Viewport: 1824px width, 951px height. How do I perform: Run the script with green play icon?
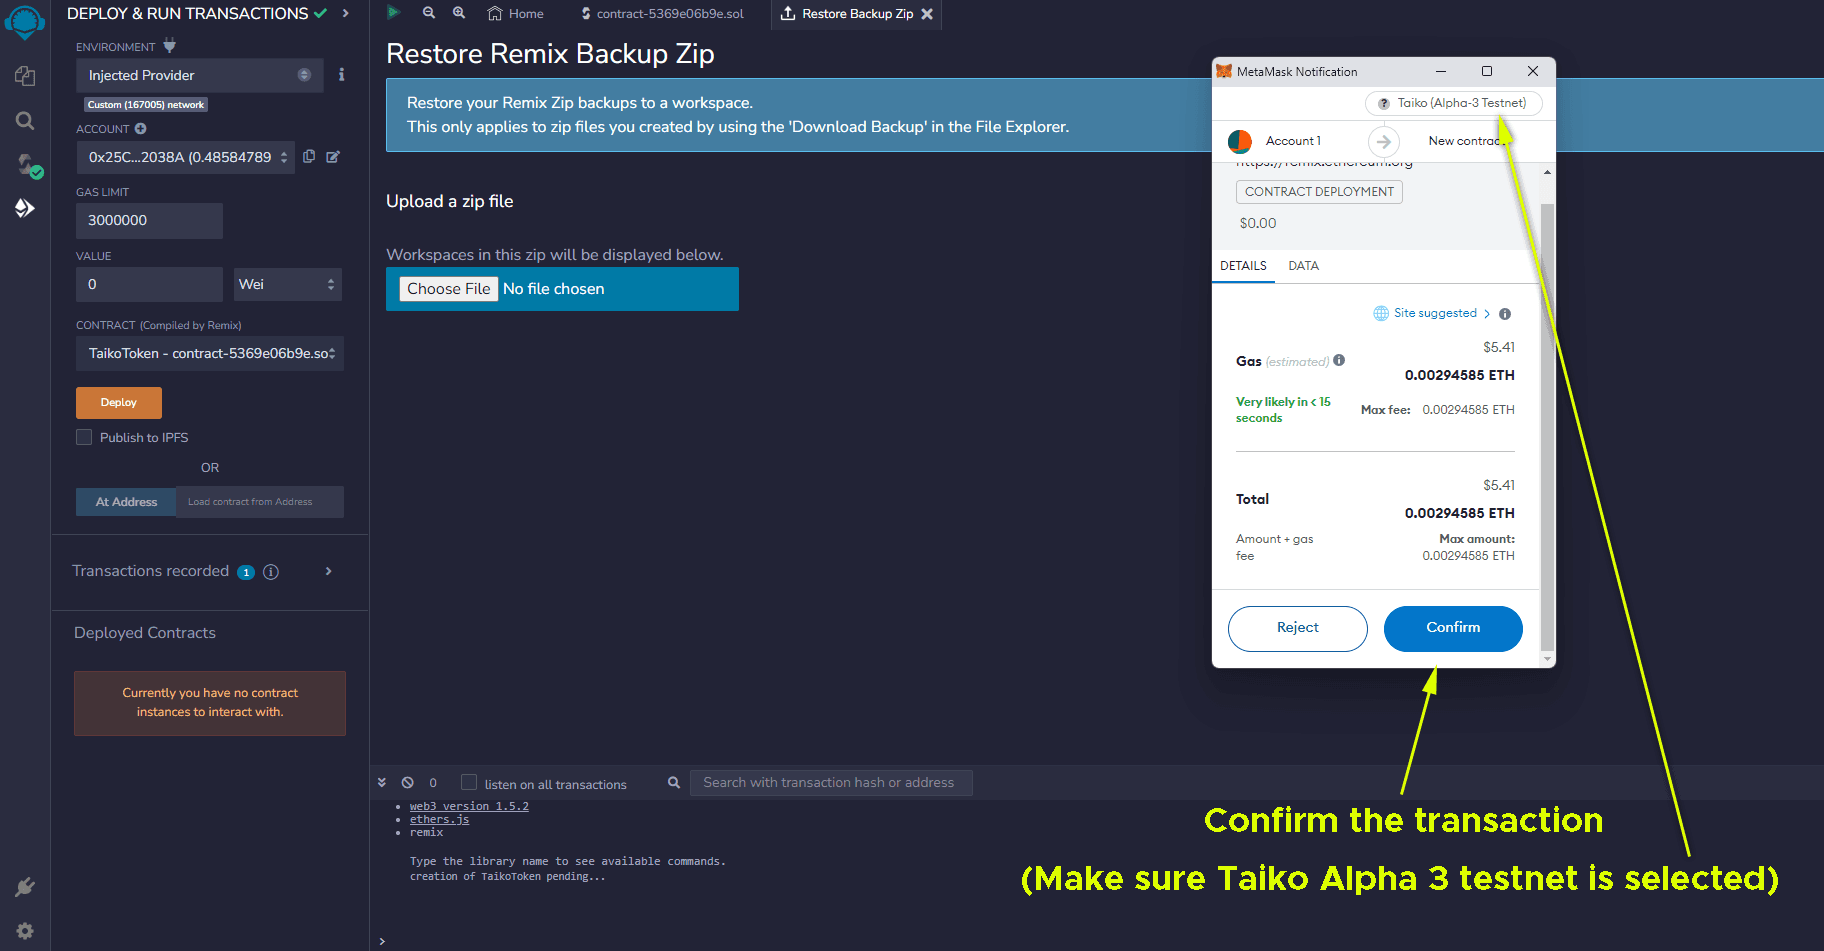(x=393, y=13)
